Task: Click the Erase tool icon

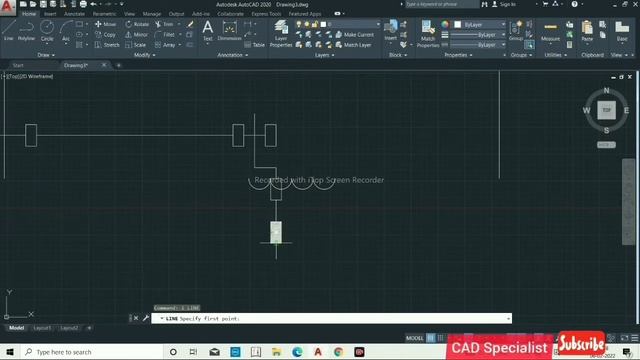Action: click(190, 24)
